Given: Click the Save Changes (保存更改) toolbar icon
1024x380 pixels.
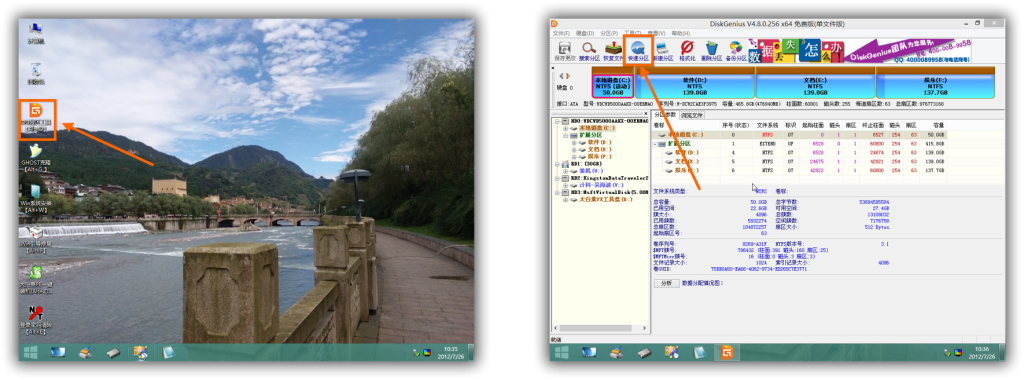Looking at the screenshot, I should [565, 51].
